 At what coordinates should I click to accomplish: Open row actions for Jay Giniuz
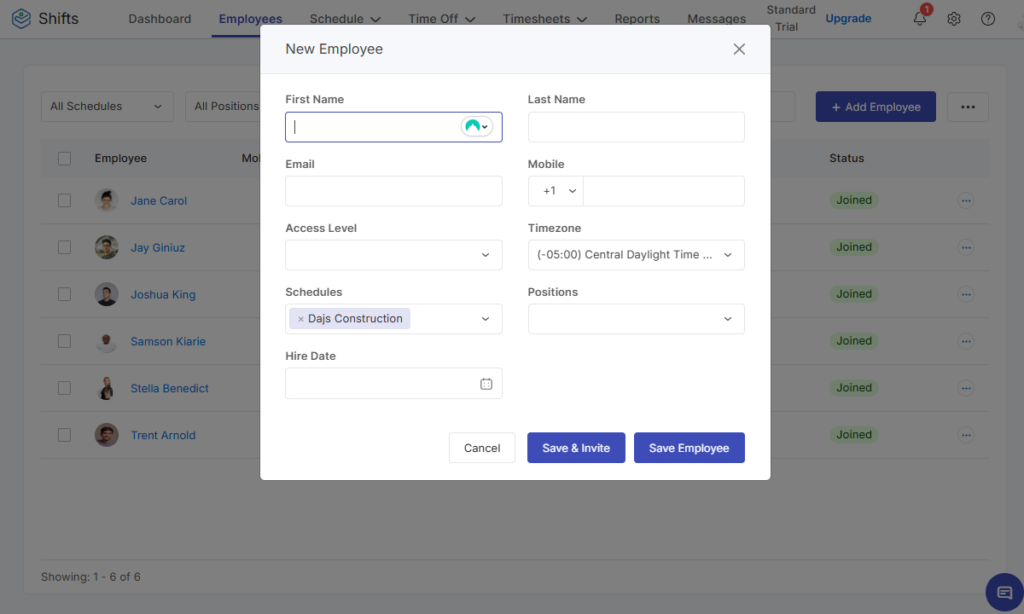click(x=965, y=248)
